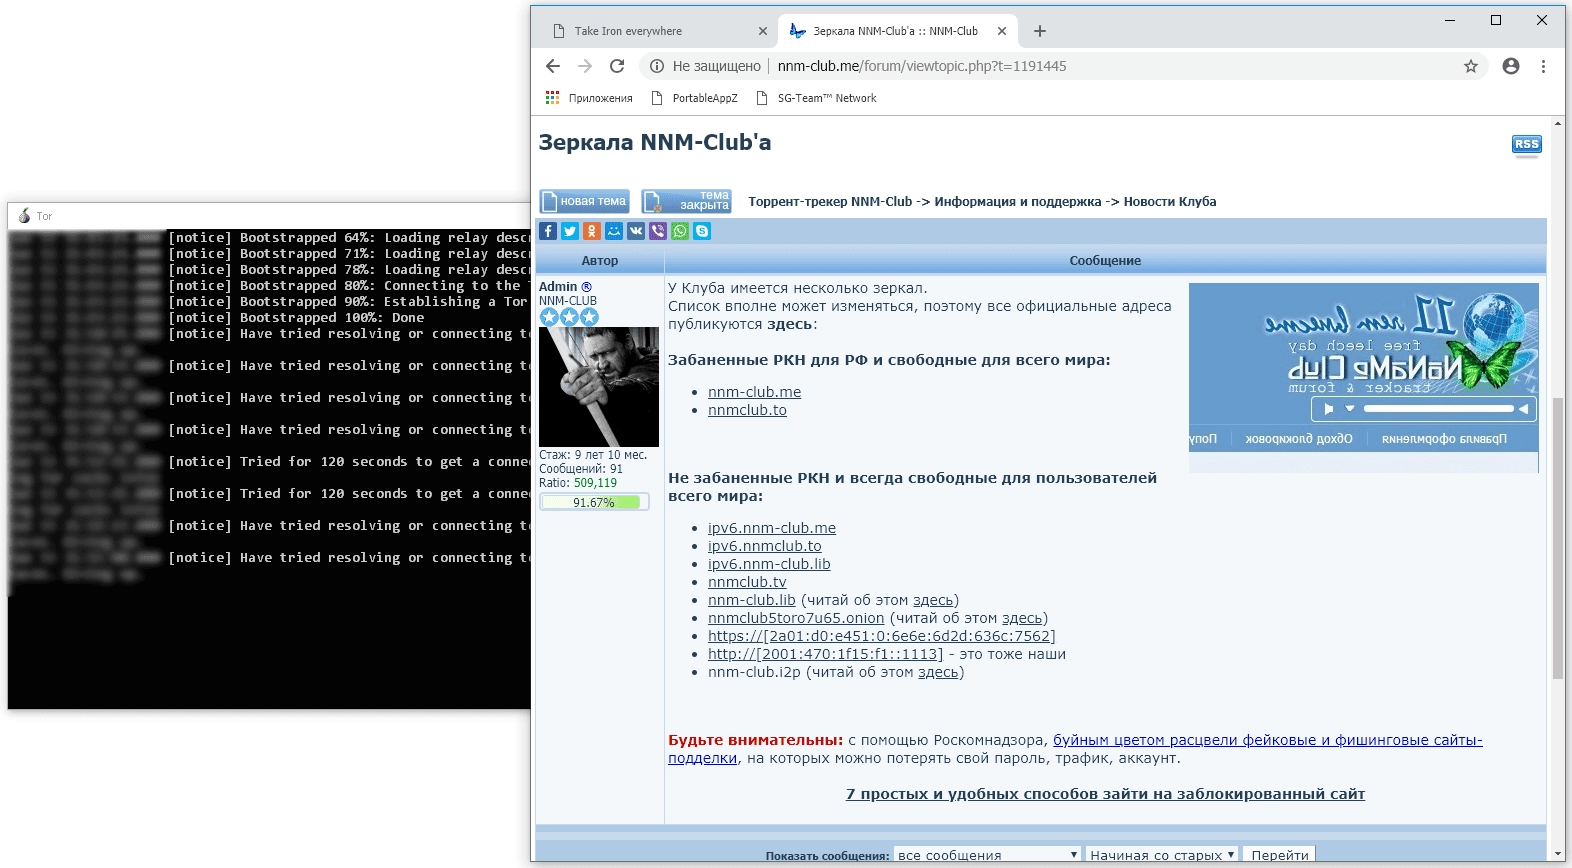Click the address bar URL
Viewport: 1572px width, 868px height.
(922, 66)
